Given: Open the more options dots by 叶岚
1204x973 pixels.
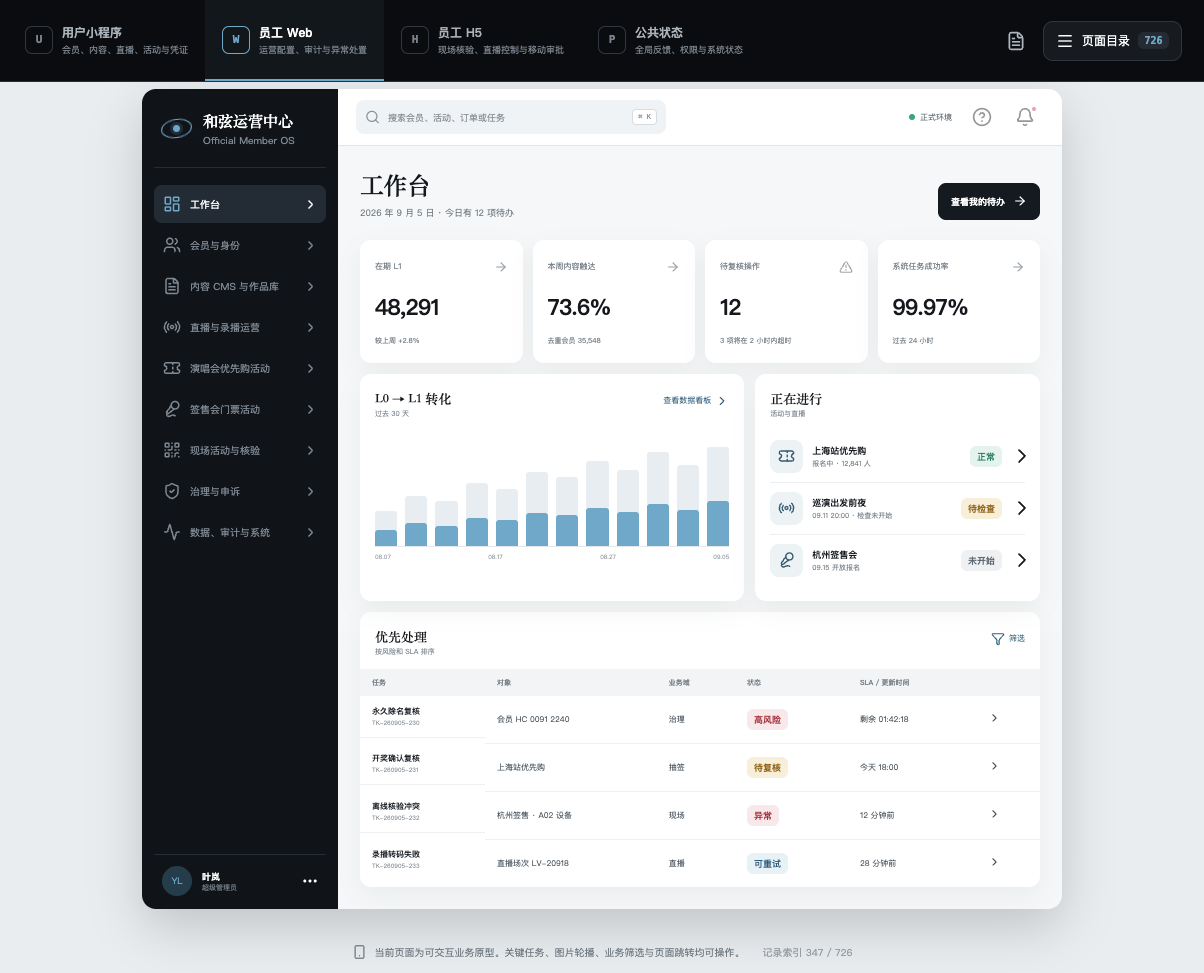Looking at the screenshot, I should pyautogui.click(x=310, y=881).
